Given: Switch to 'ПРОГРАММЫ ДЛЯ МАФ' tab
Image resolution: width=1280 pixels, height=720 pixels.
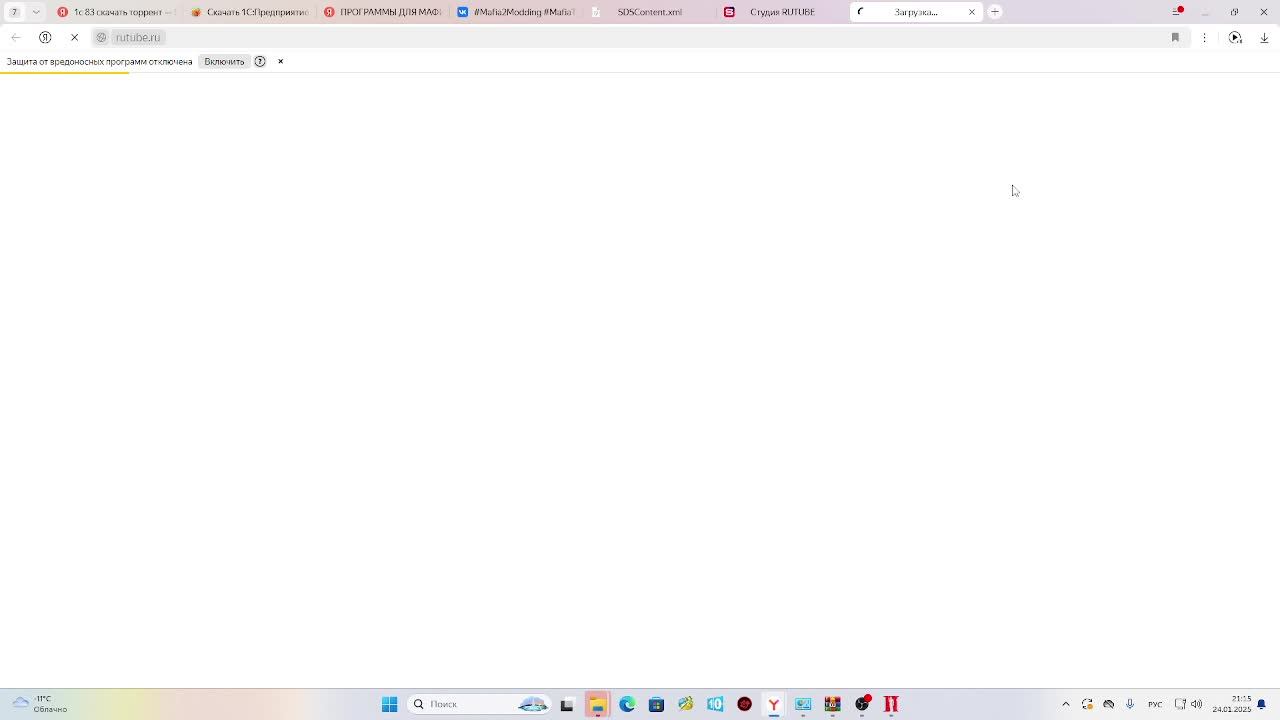Looking at the screenshot, I should pyautogui.click(x=383, y=12).
